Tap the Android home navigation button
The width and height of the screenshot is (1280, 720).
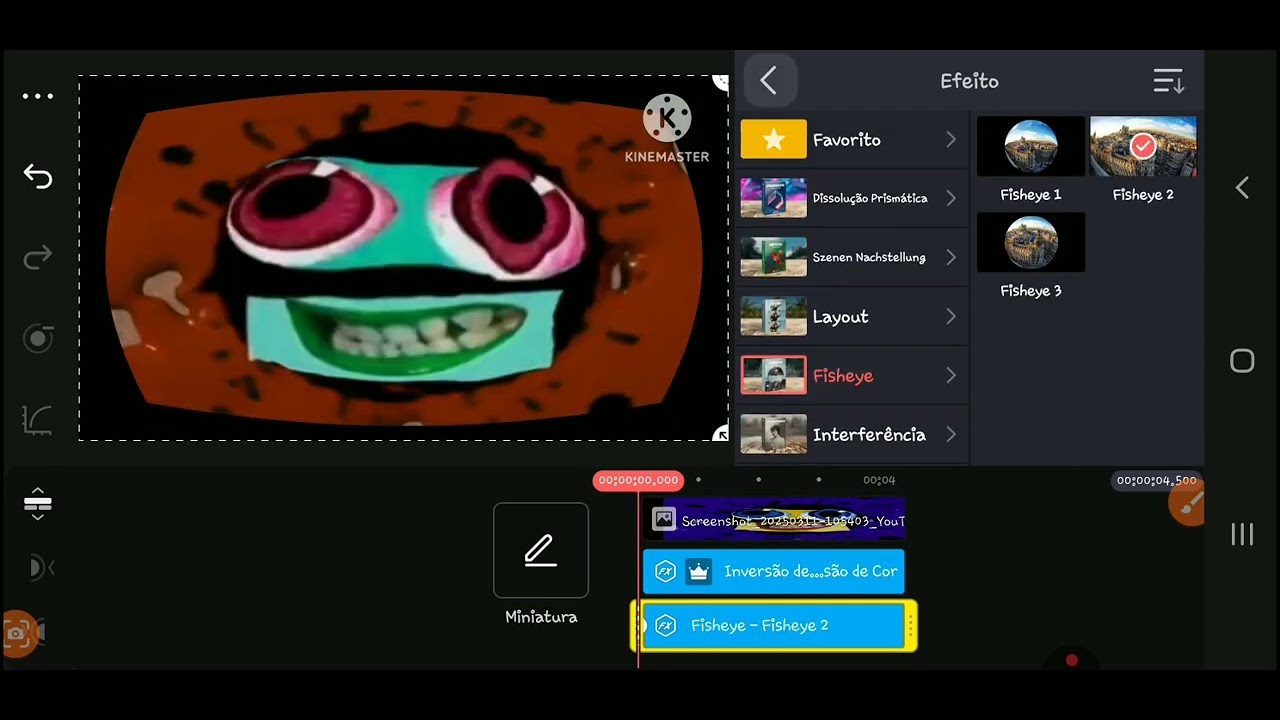[1242, 361]
